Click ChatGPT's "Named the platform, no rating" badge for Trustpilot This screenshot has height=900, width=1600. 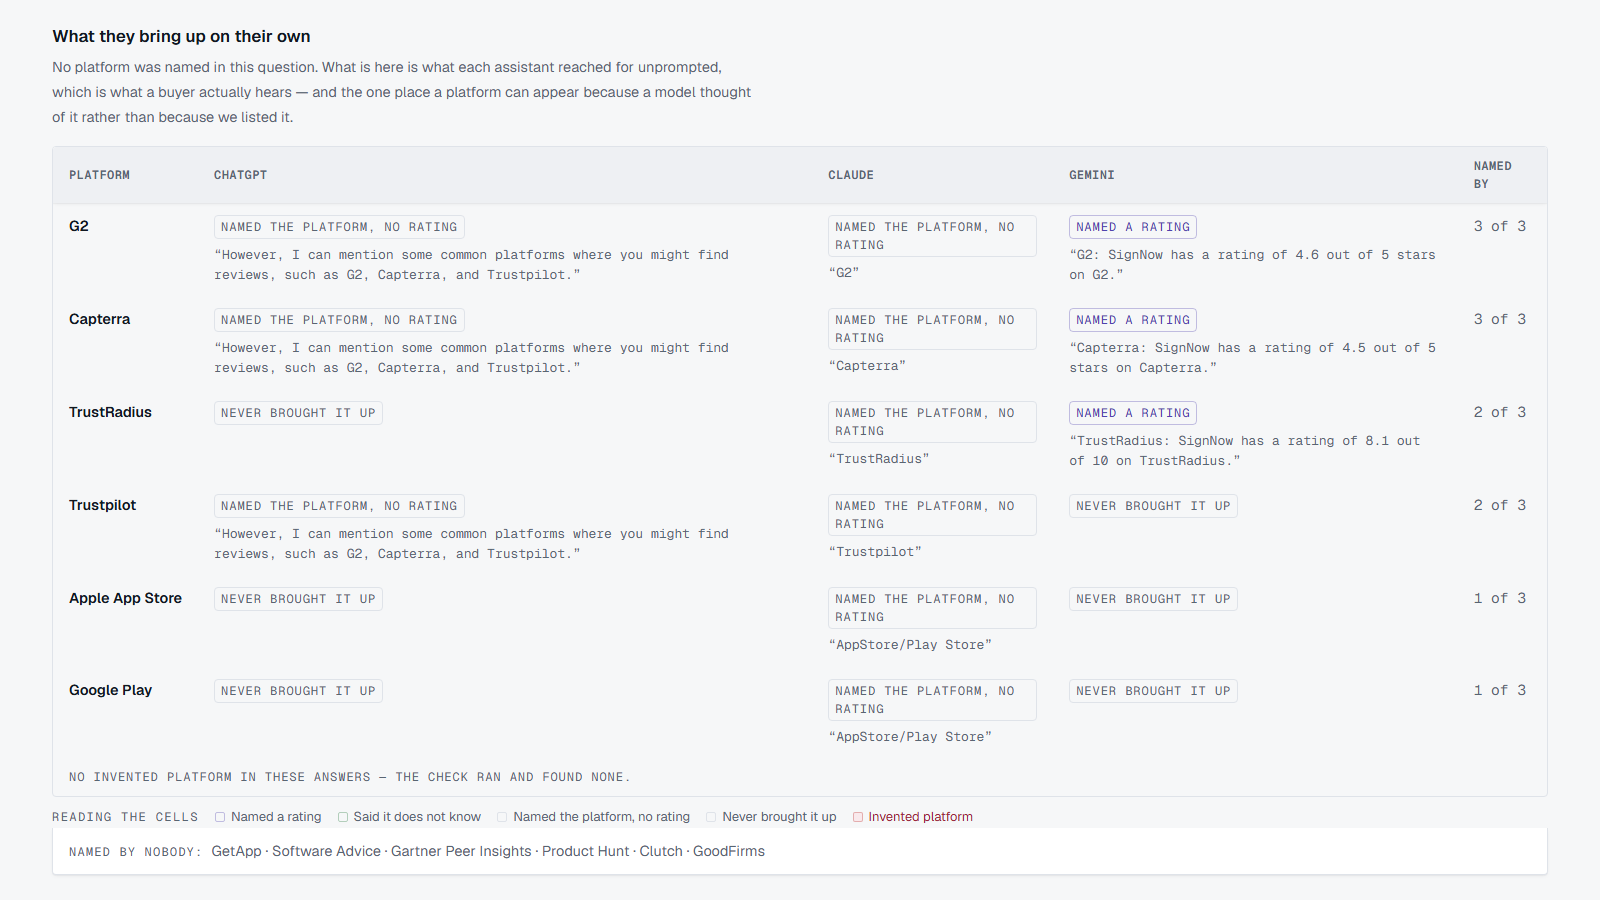tap(339, 506)
